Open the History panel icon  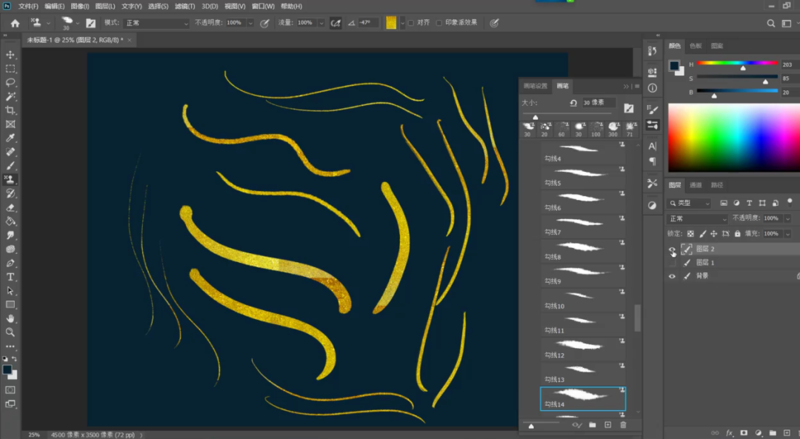(x=652, y=49)
